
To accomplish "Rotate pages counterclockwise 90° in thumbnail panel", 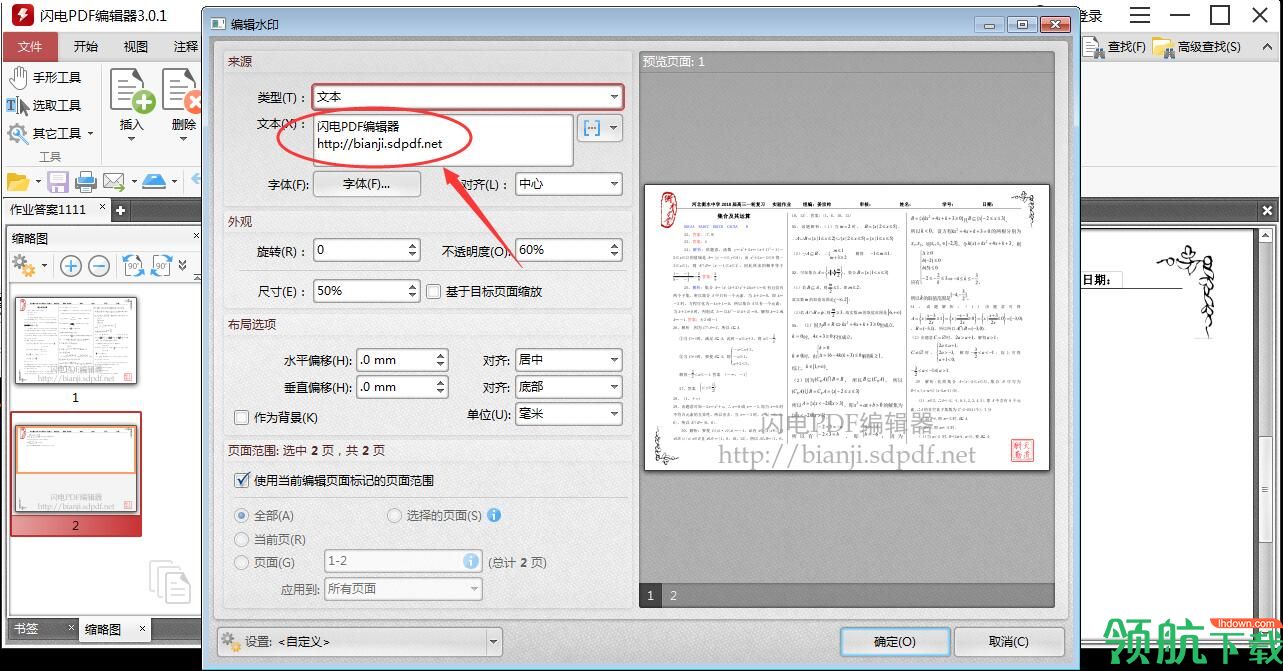I will pyautogui.click(x=133, y=266).
